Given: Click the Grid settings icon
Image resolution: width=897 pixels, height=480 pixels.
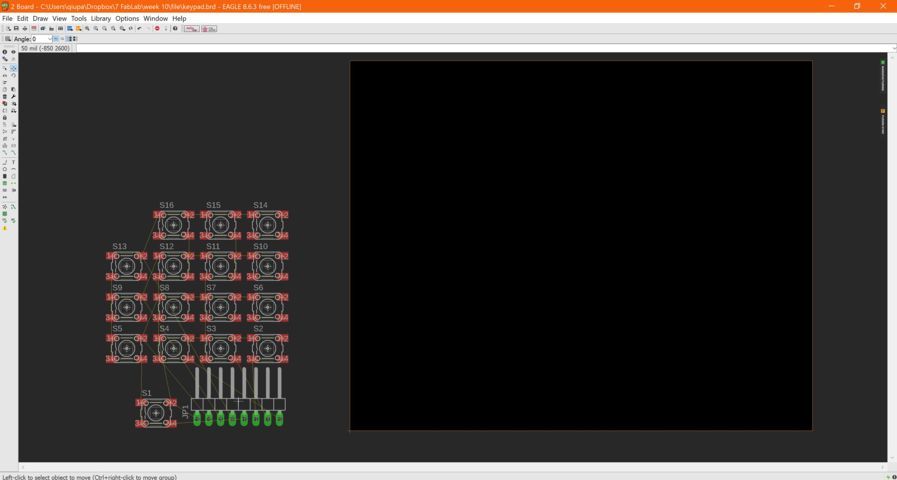Looking at the screenshot, I should pyautogui.click(x=8, y=39).
